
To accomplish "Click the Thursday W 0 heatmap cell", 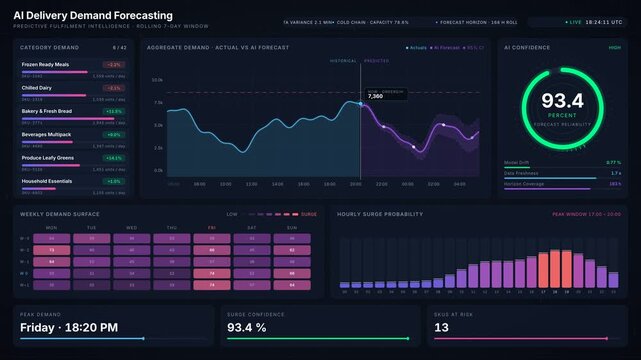I will pos(172,273).
